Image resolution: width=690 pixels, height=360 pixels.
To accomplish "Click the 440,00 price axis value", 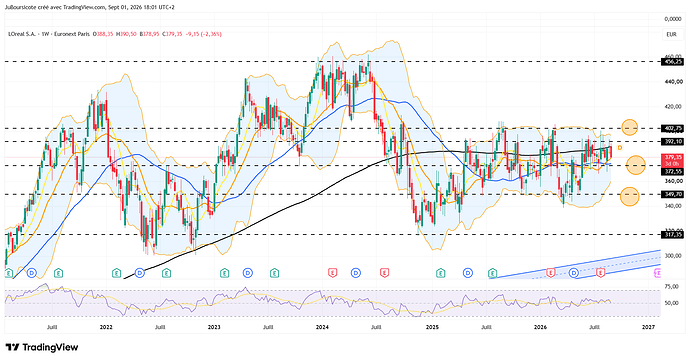I will 674,81.
